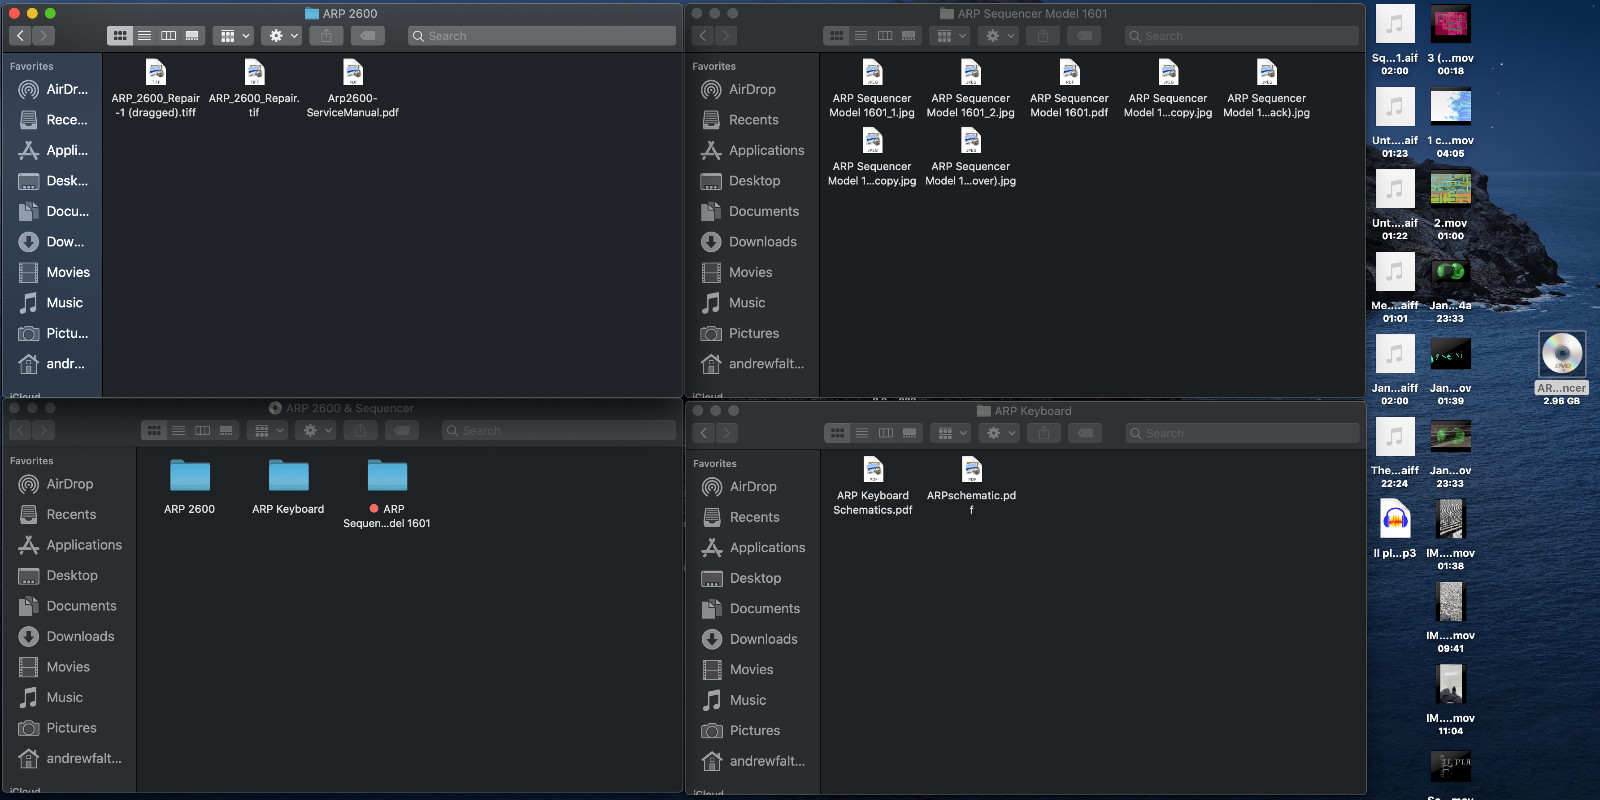
Task: Select ARP Keyboard Schematics.pdf file
Action: click(873, 486)
